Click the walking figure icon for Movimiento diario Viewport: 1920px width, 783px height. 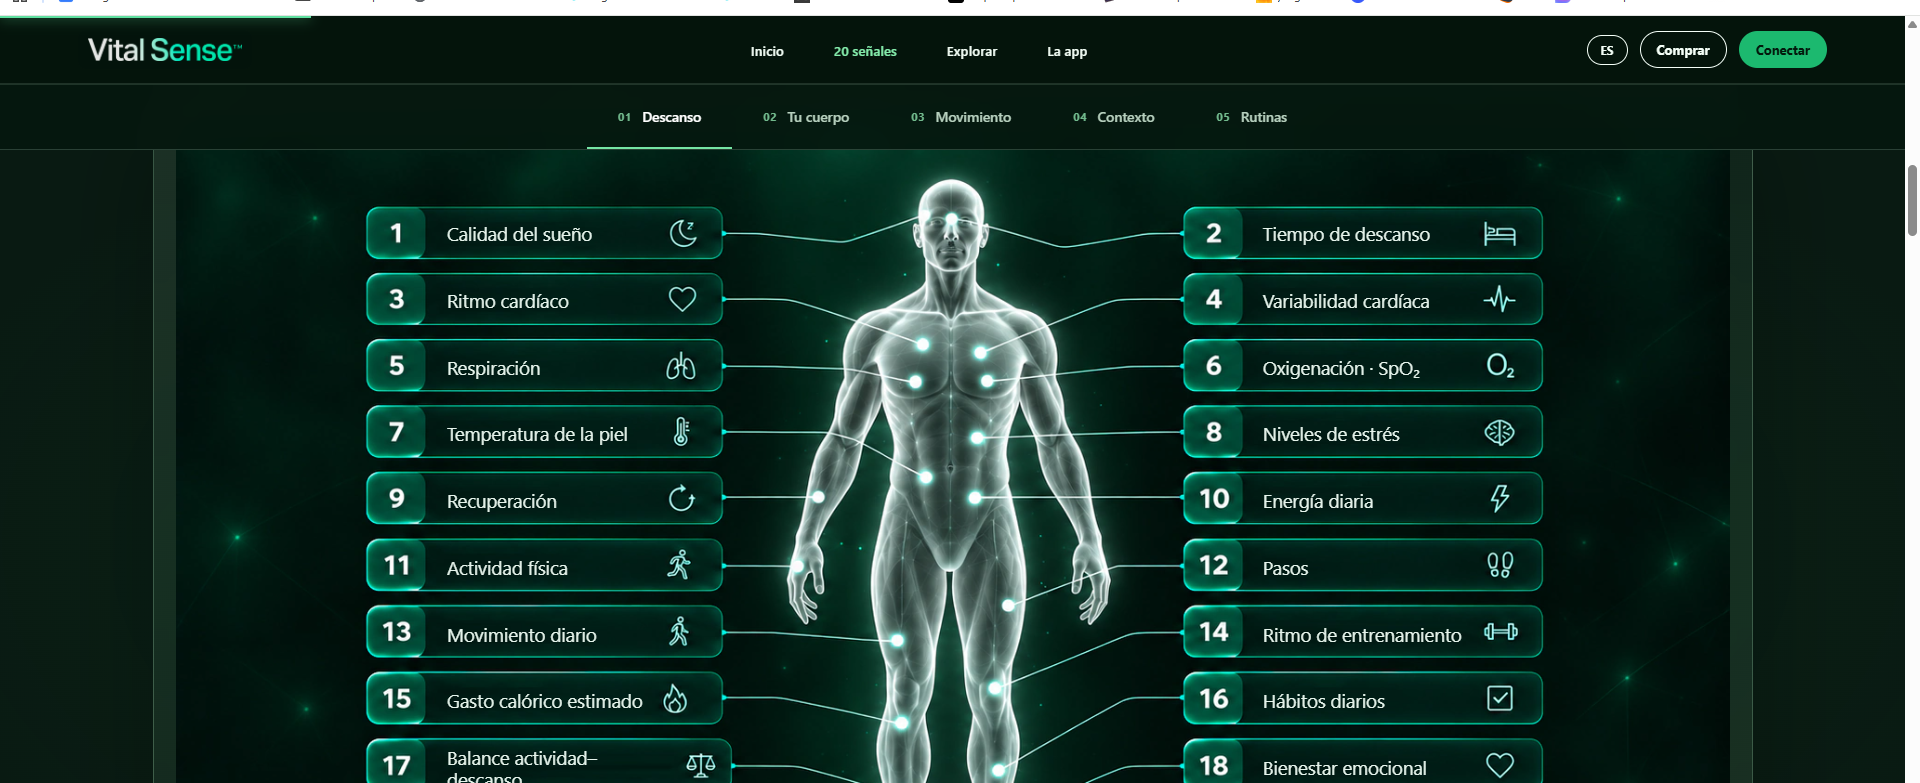click(680, 631)
